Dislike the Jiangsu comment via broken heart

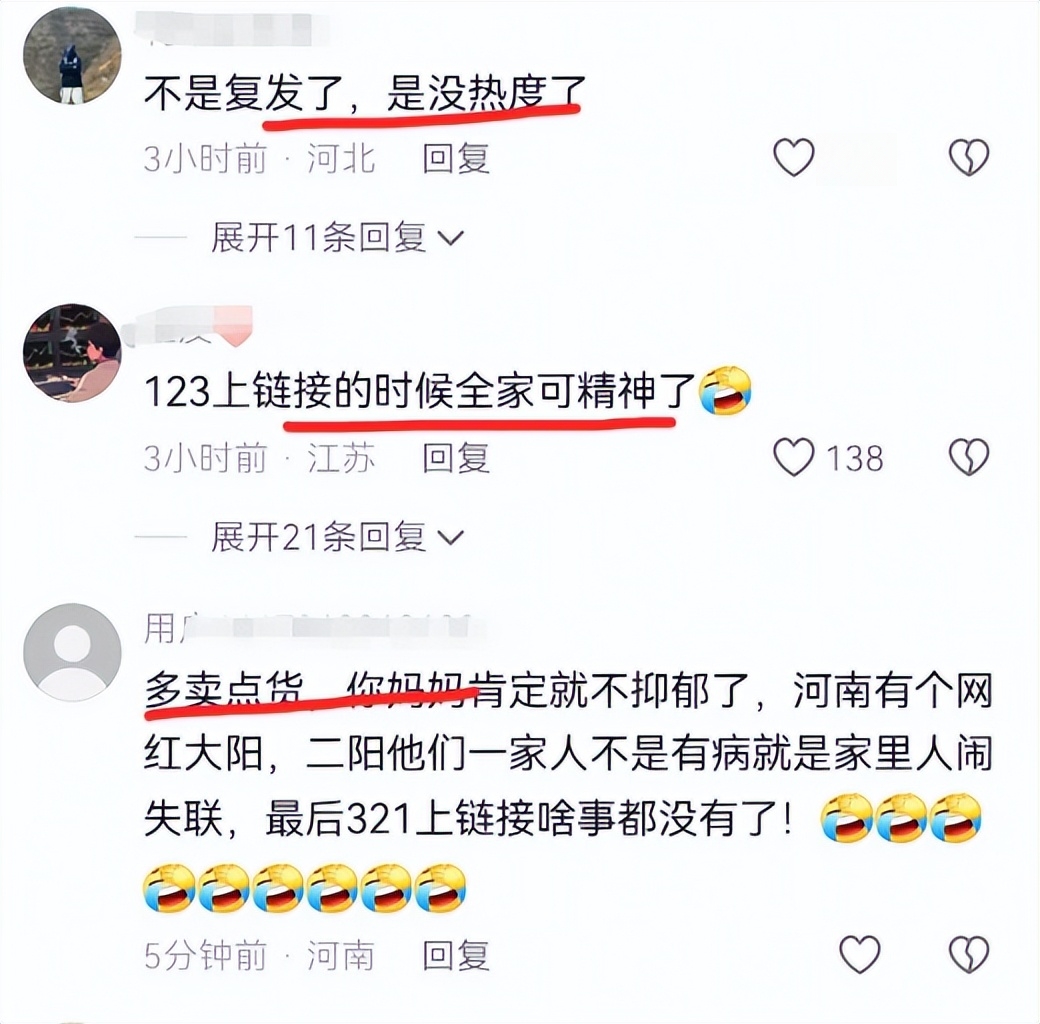969,457
